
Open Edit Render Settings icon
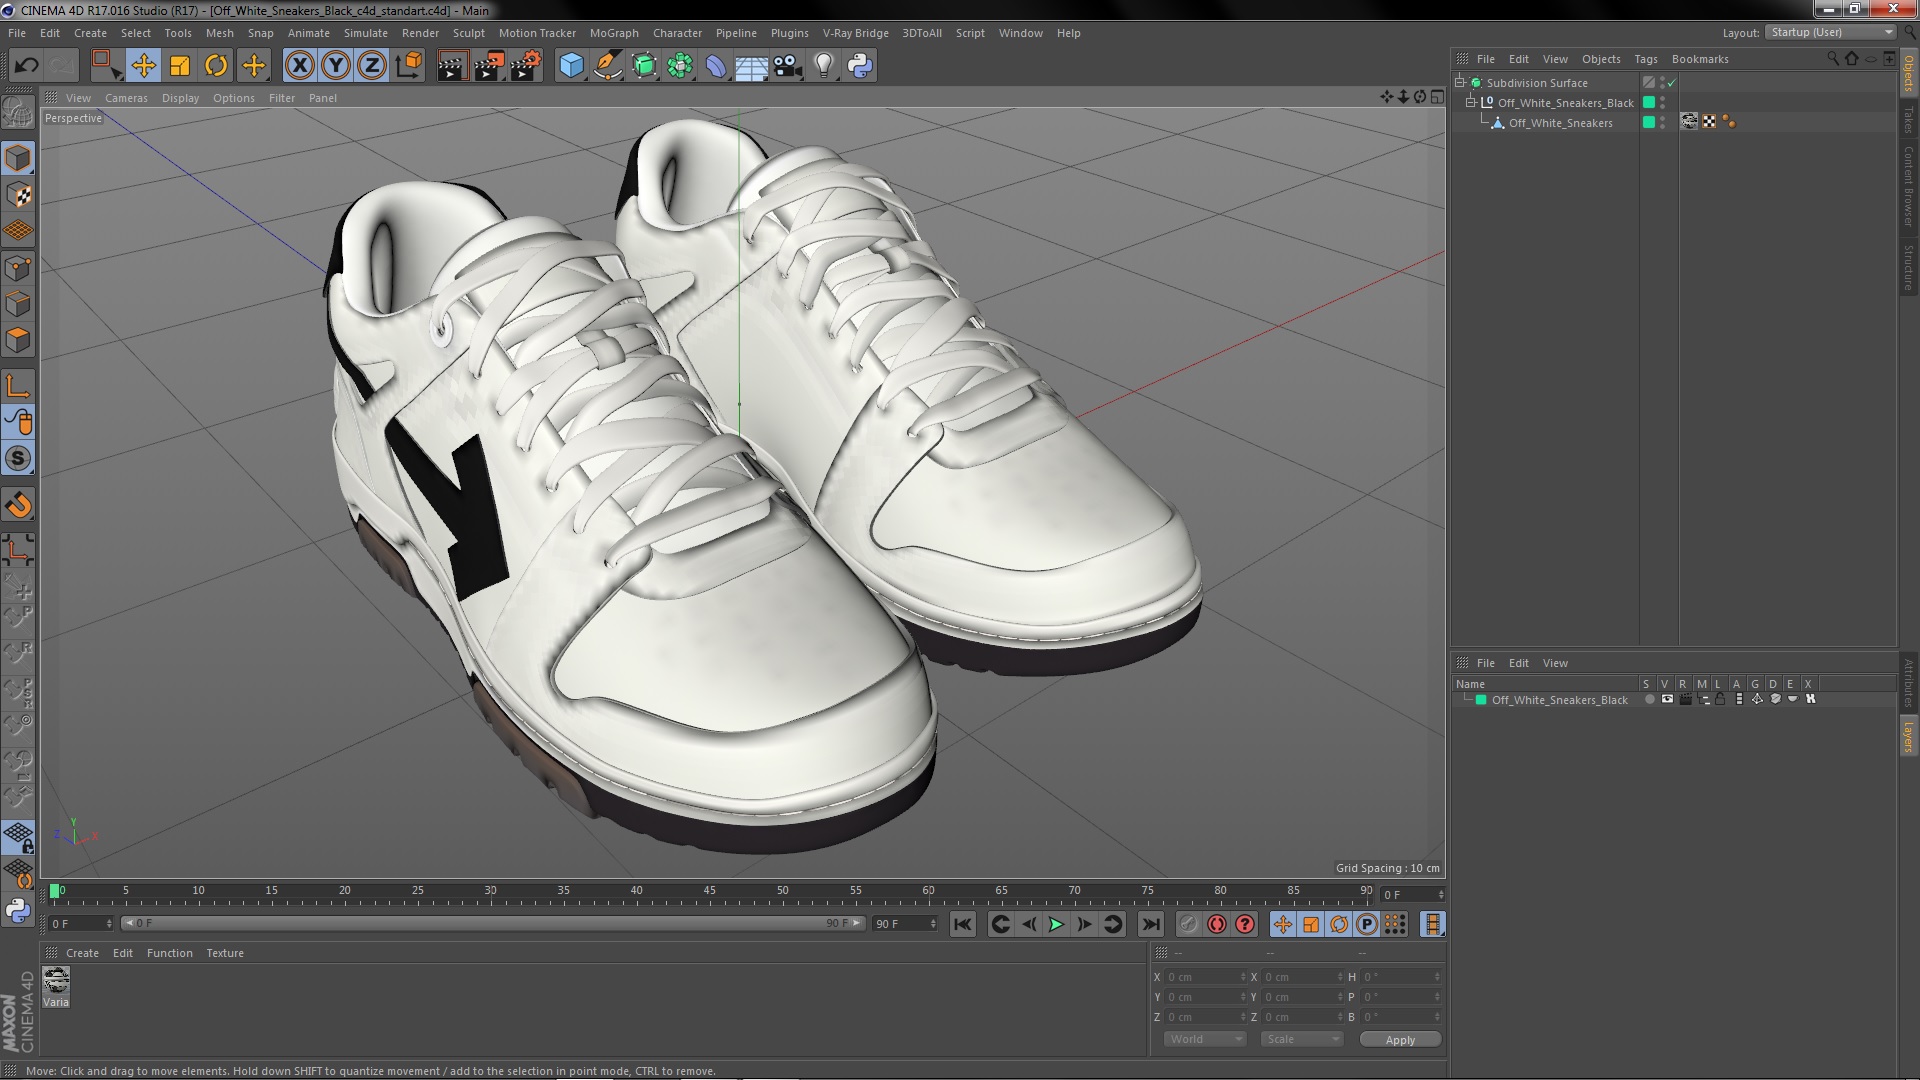click(x=526, y=66)
